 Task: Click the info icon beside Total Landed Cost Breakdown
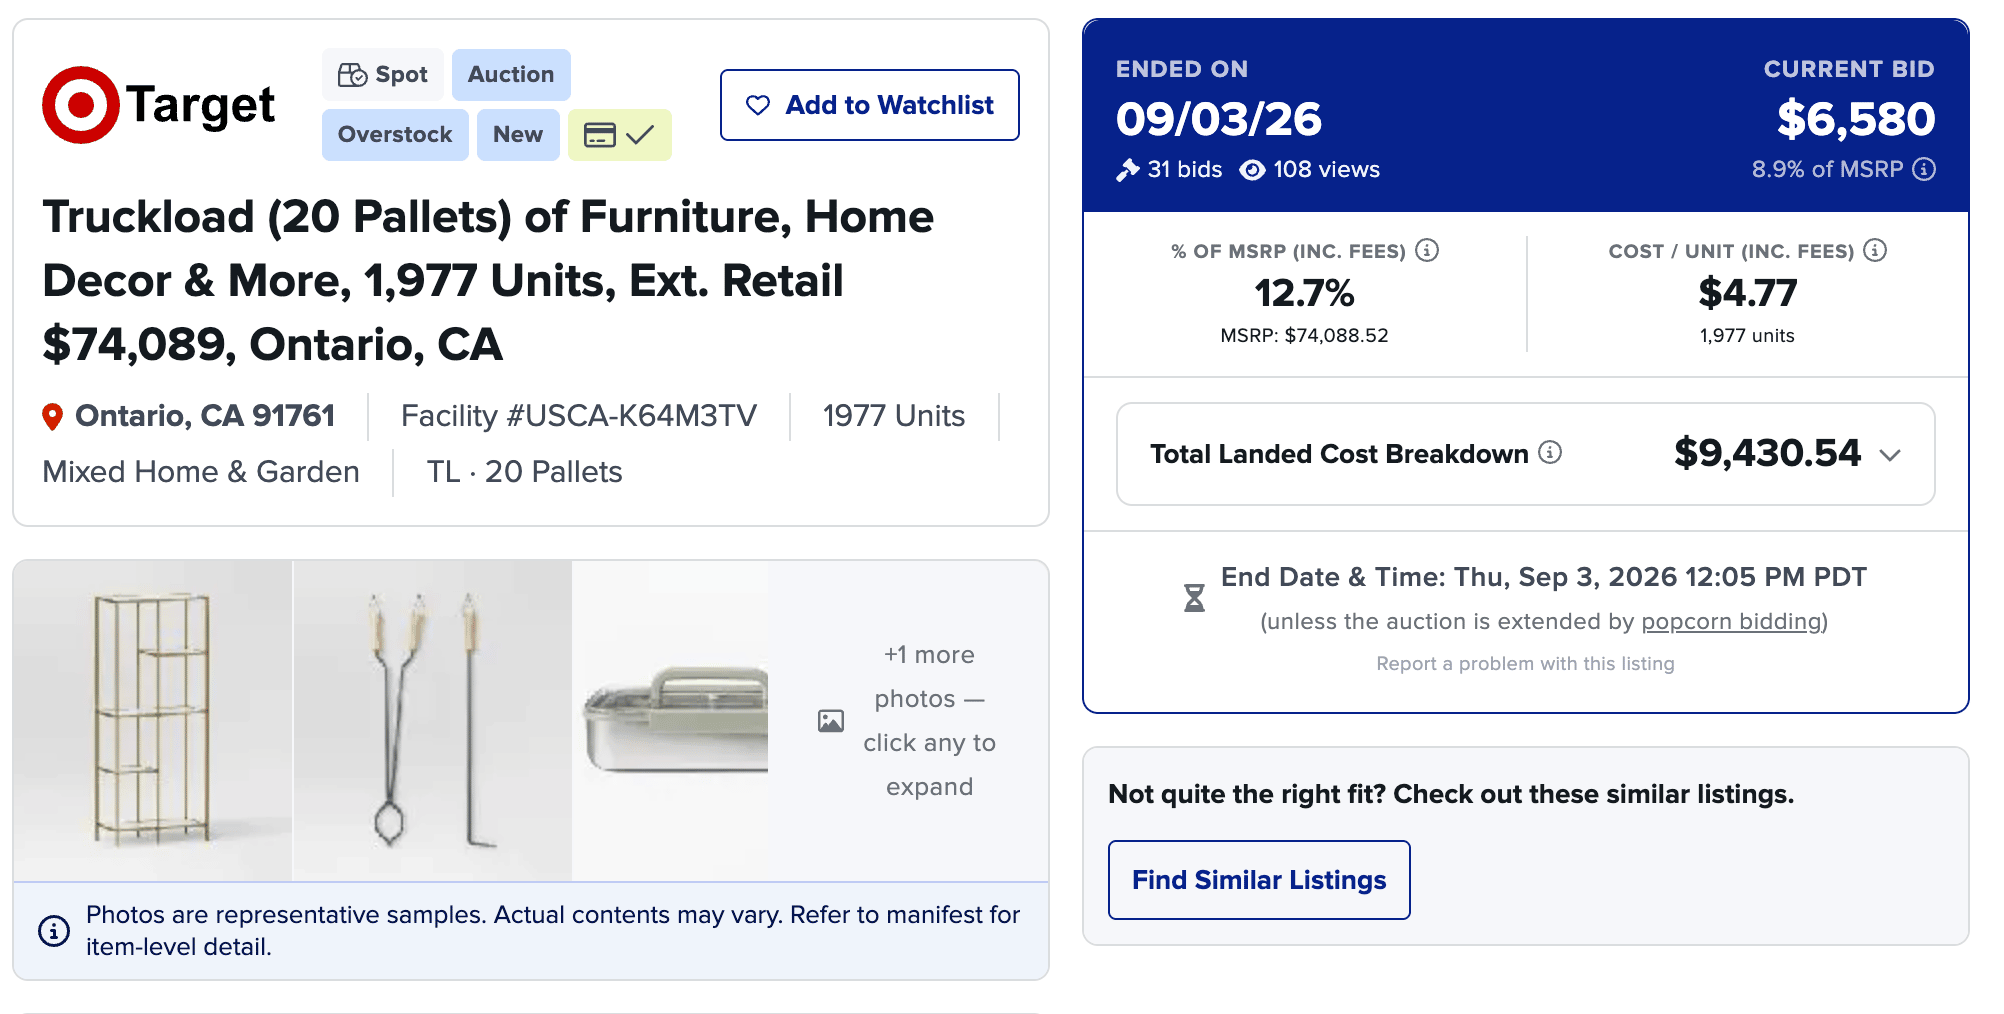(x=1550, y=453)
